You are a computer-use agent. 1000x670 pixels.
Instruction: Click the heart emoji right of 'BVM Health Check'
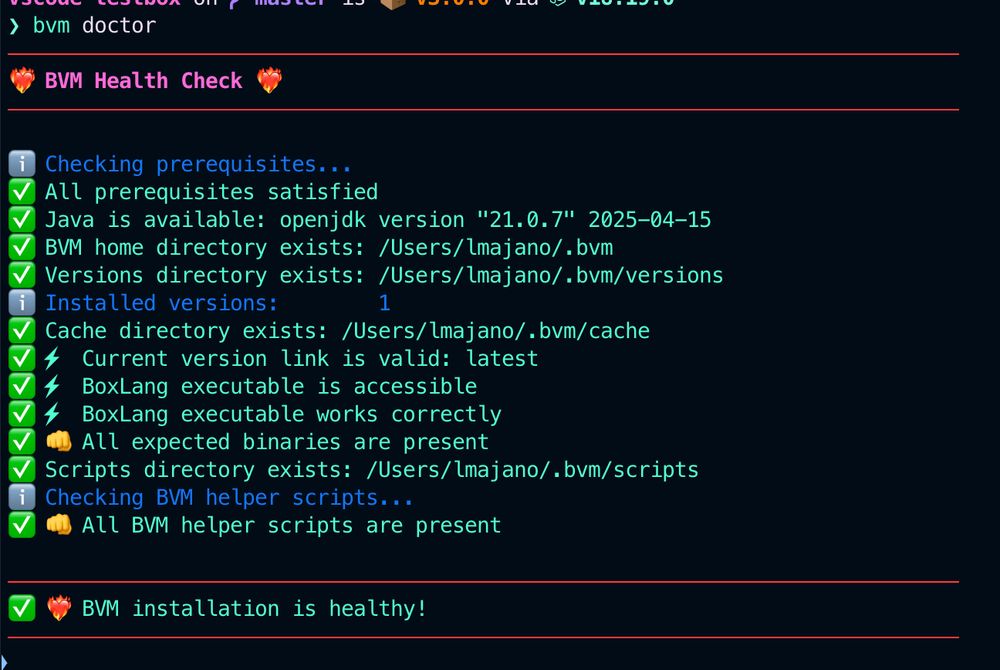click(x=269, y=80)
